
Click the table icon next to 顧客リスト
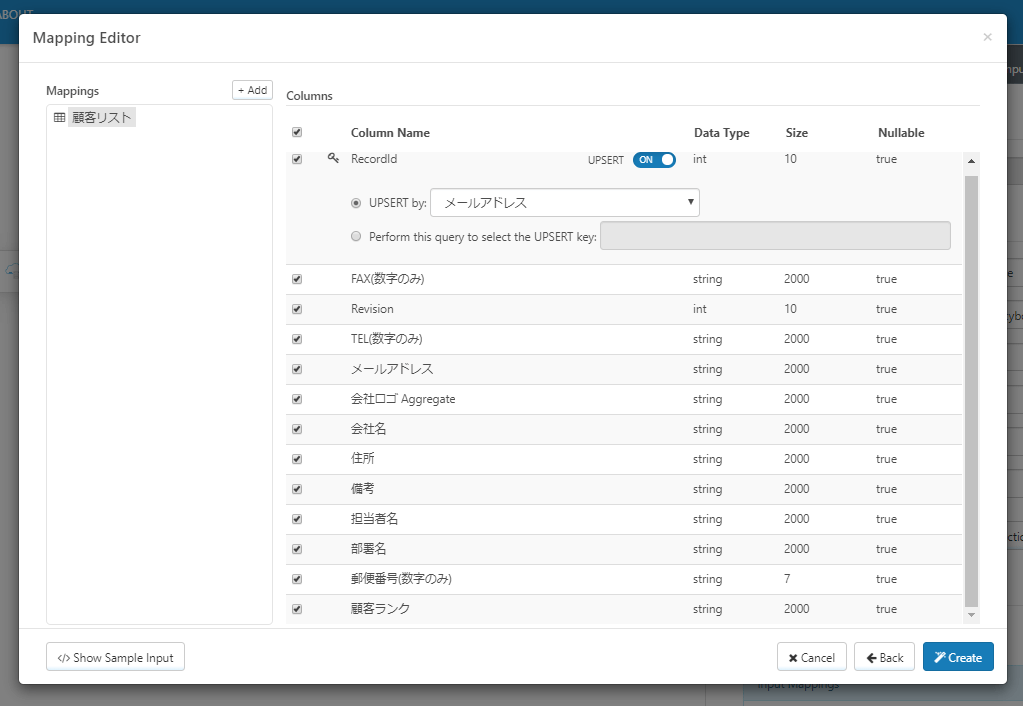[x=59, y=118]
